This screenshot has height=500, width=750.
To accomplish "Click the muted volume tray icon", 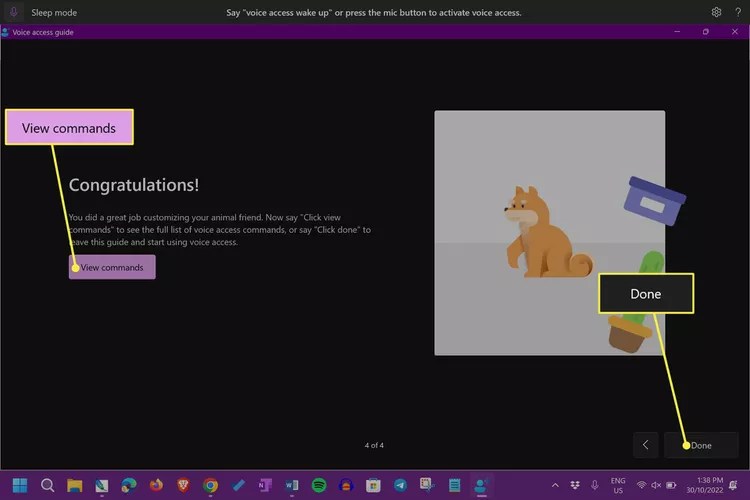I will coord(656,485).
